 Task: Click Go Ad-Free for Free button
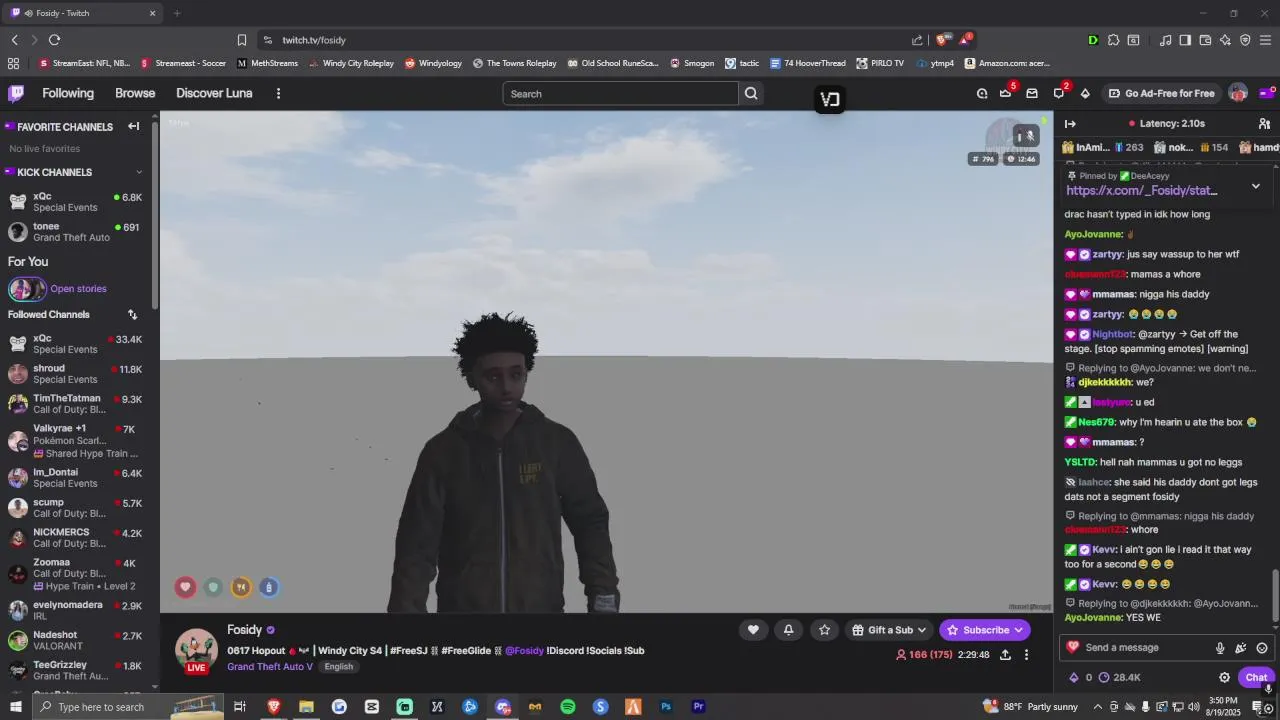[x=1160, y=93]
